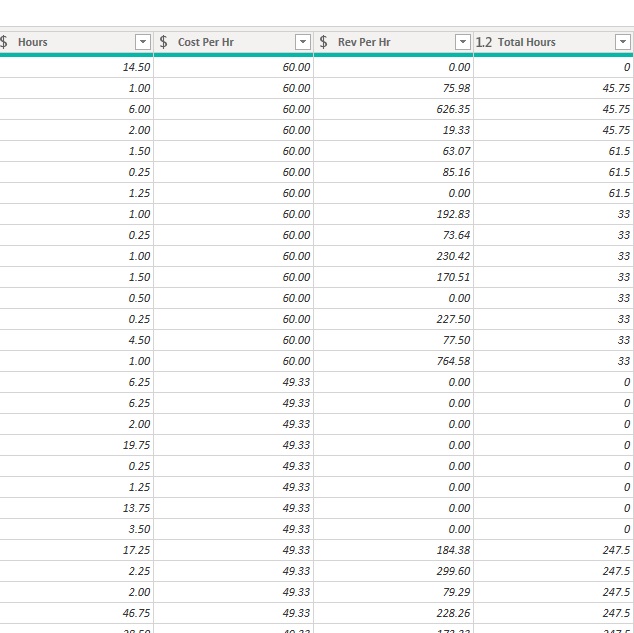Click the Rev Per Hr cell showing 764.58
Viewport: 634px width, 633px height.
(x=393, y=361)
